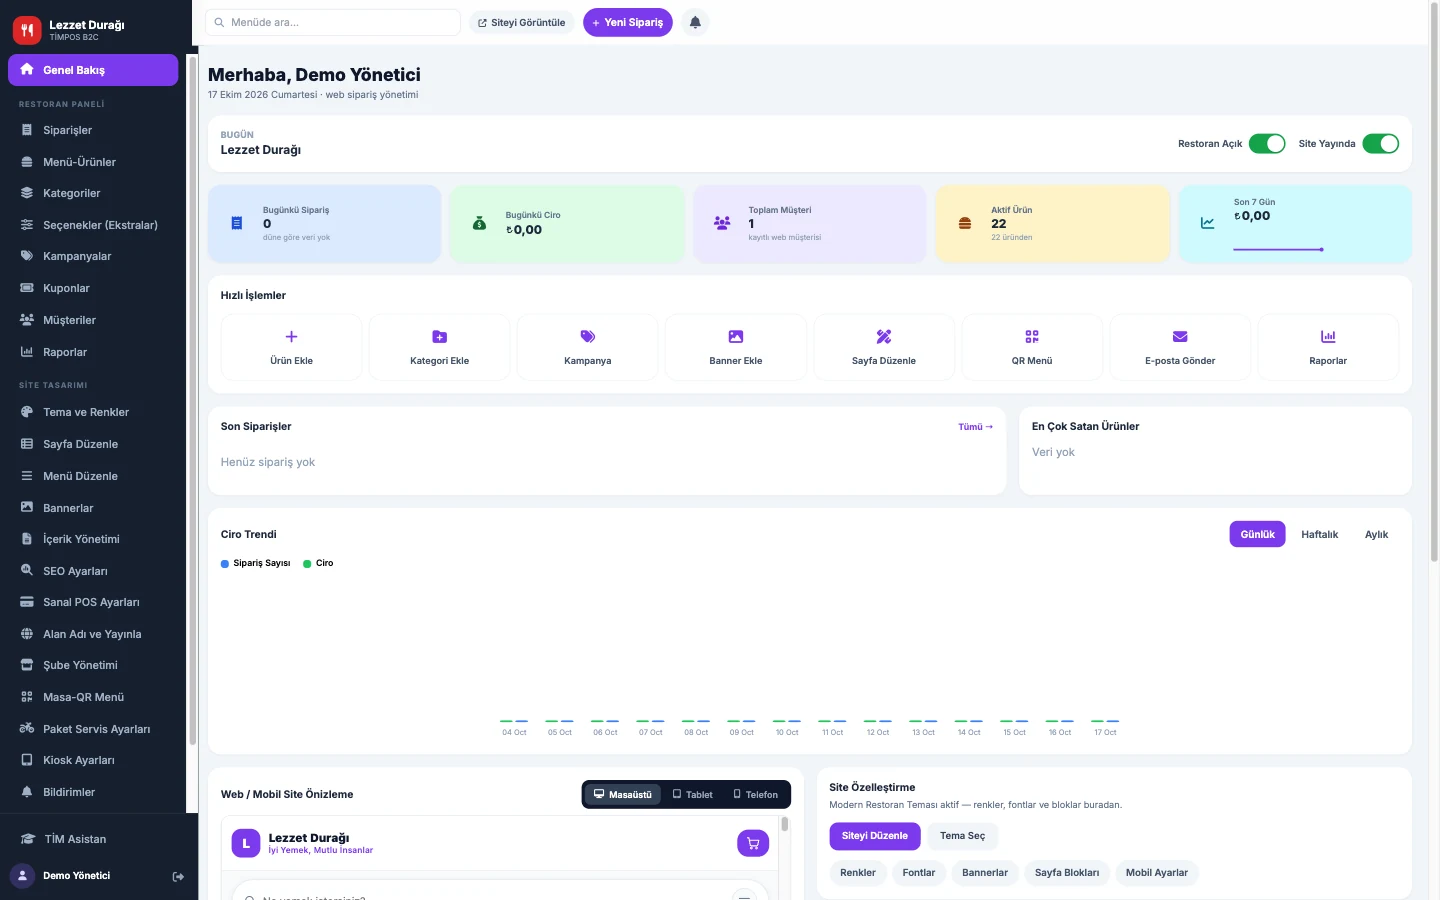Click the Son 7 Gün sparkline slider
The width and height of the screenshot is (1440, 900).
[x=1278, y=249]
